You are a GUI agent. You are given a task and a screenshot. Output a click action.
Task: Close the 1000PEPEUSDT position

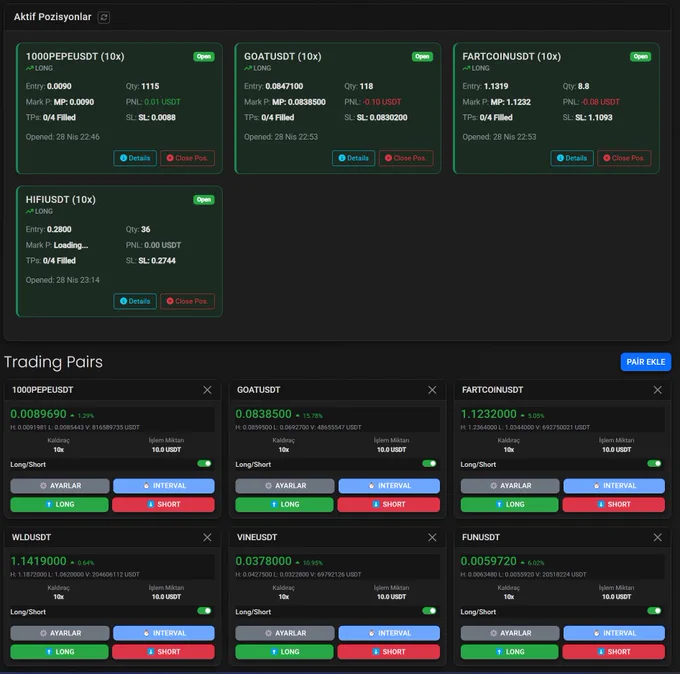[x=187, y=158]
